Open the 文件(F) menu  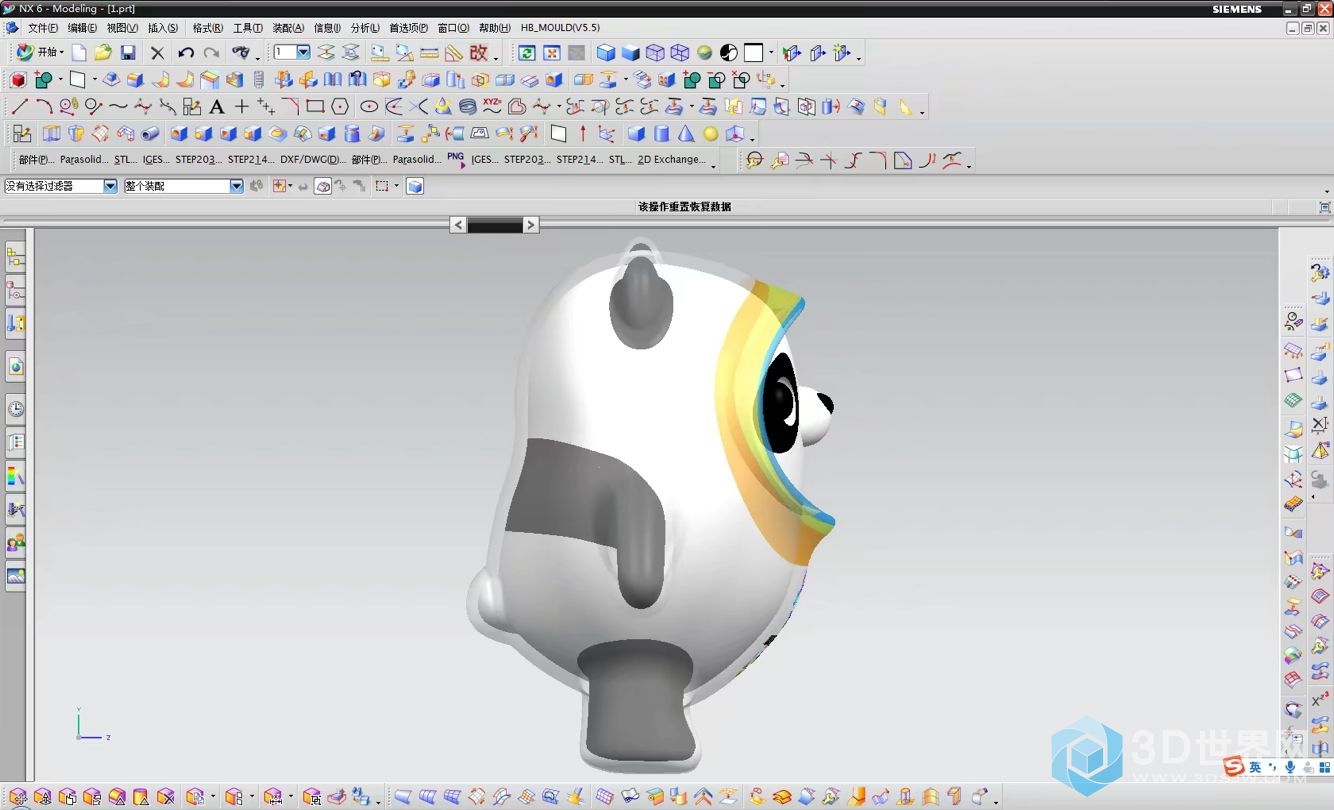click(x=43, y=28)
